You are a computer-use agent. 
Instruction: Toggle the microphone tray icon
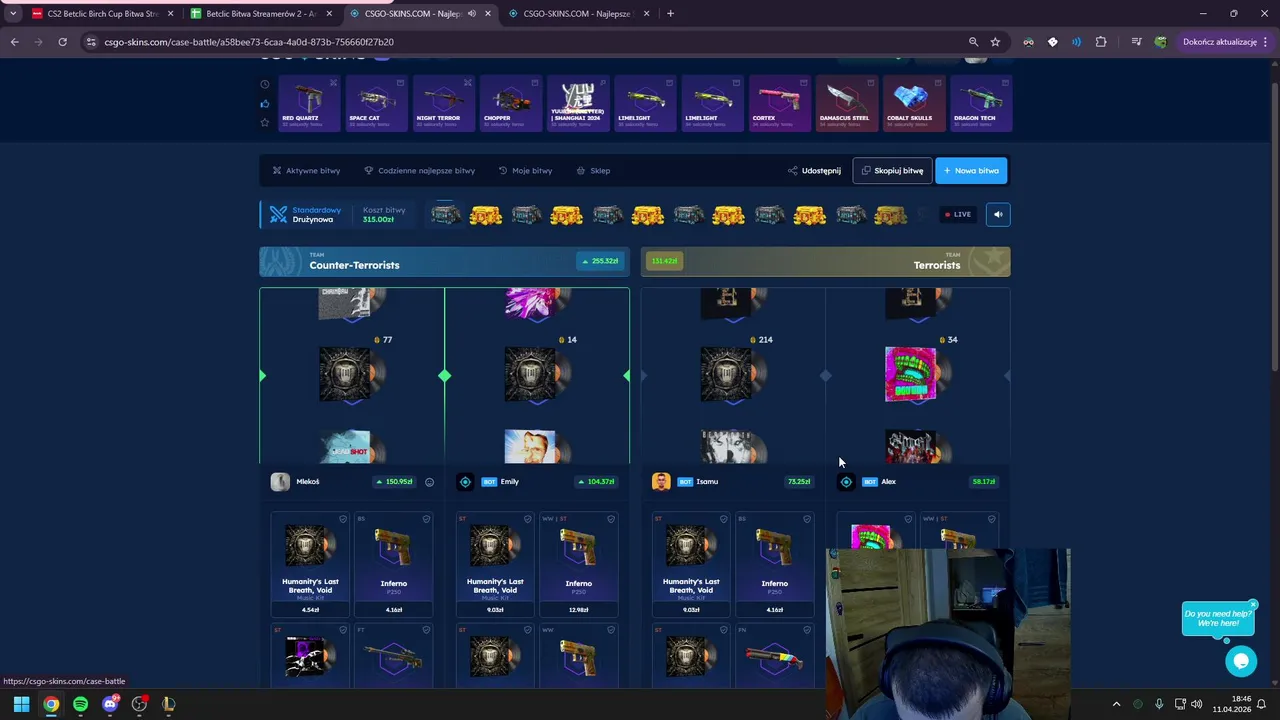[x=1158, y=704]
